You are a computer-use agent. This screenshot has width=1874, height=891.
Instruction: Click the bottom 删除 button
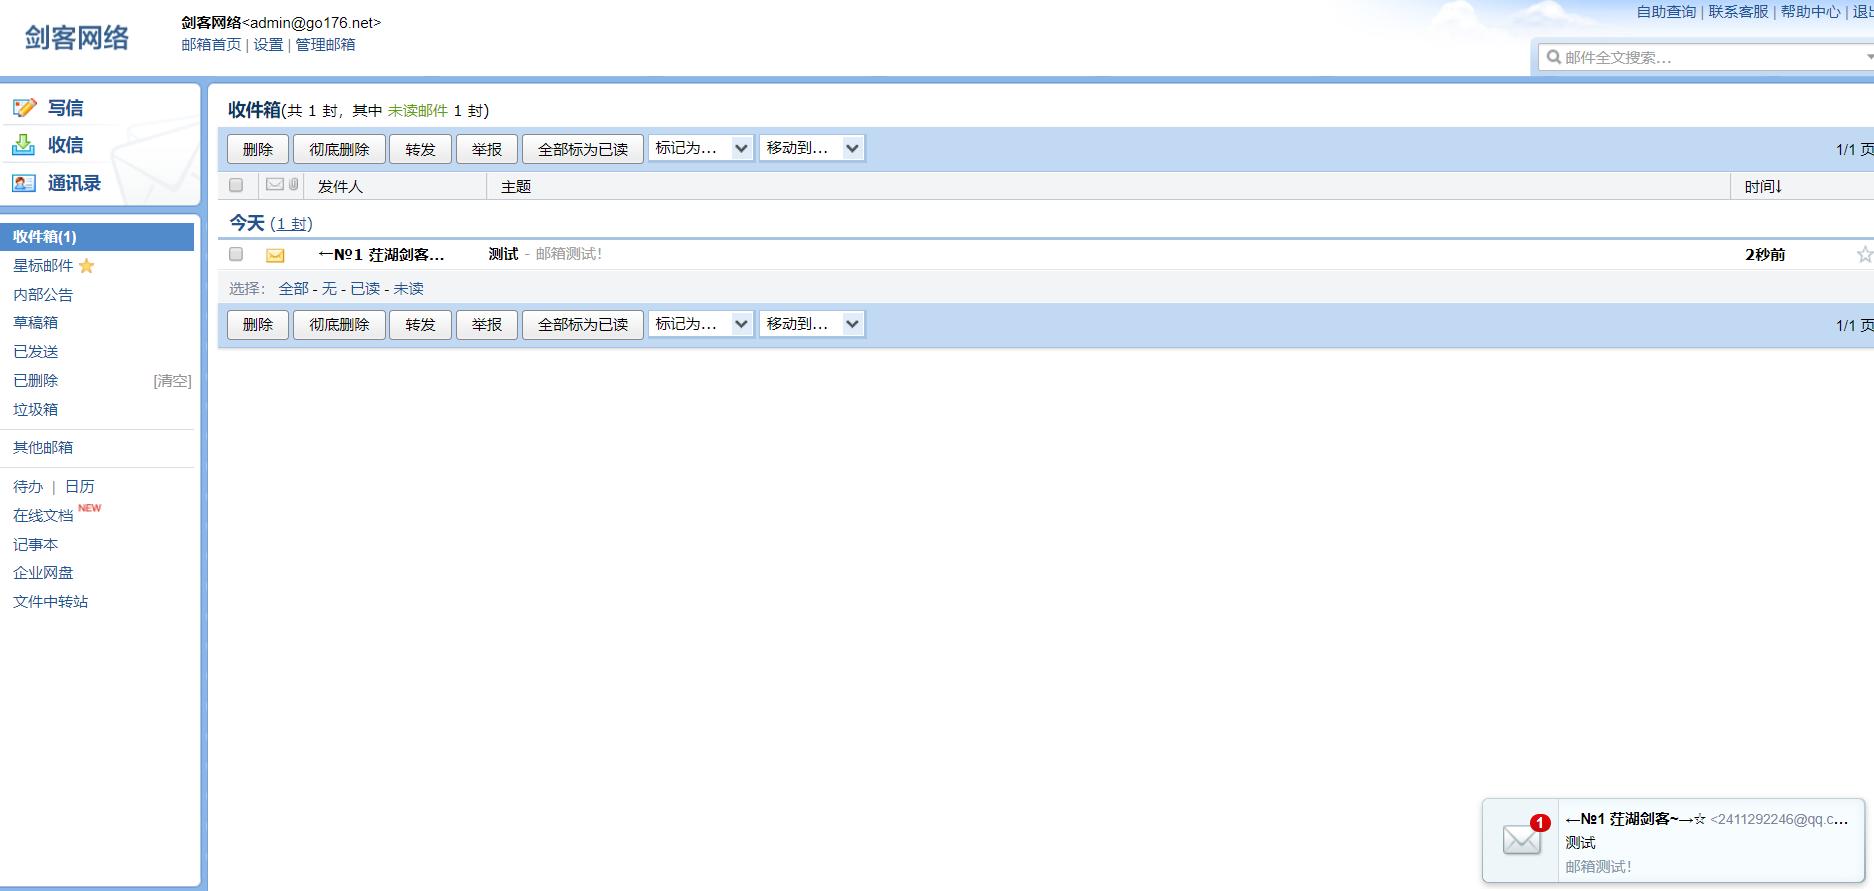point(258,325)
